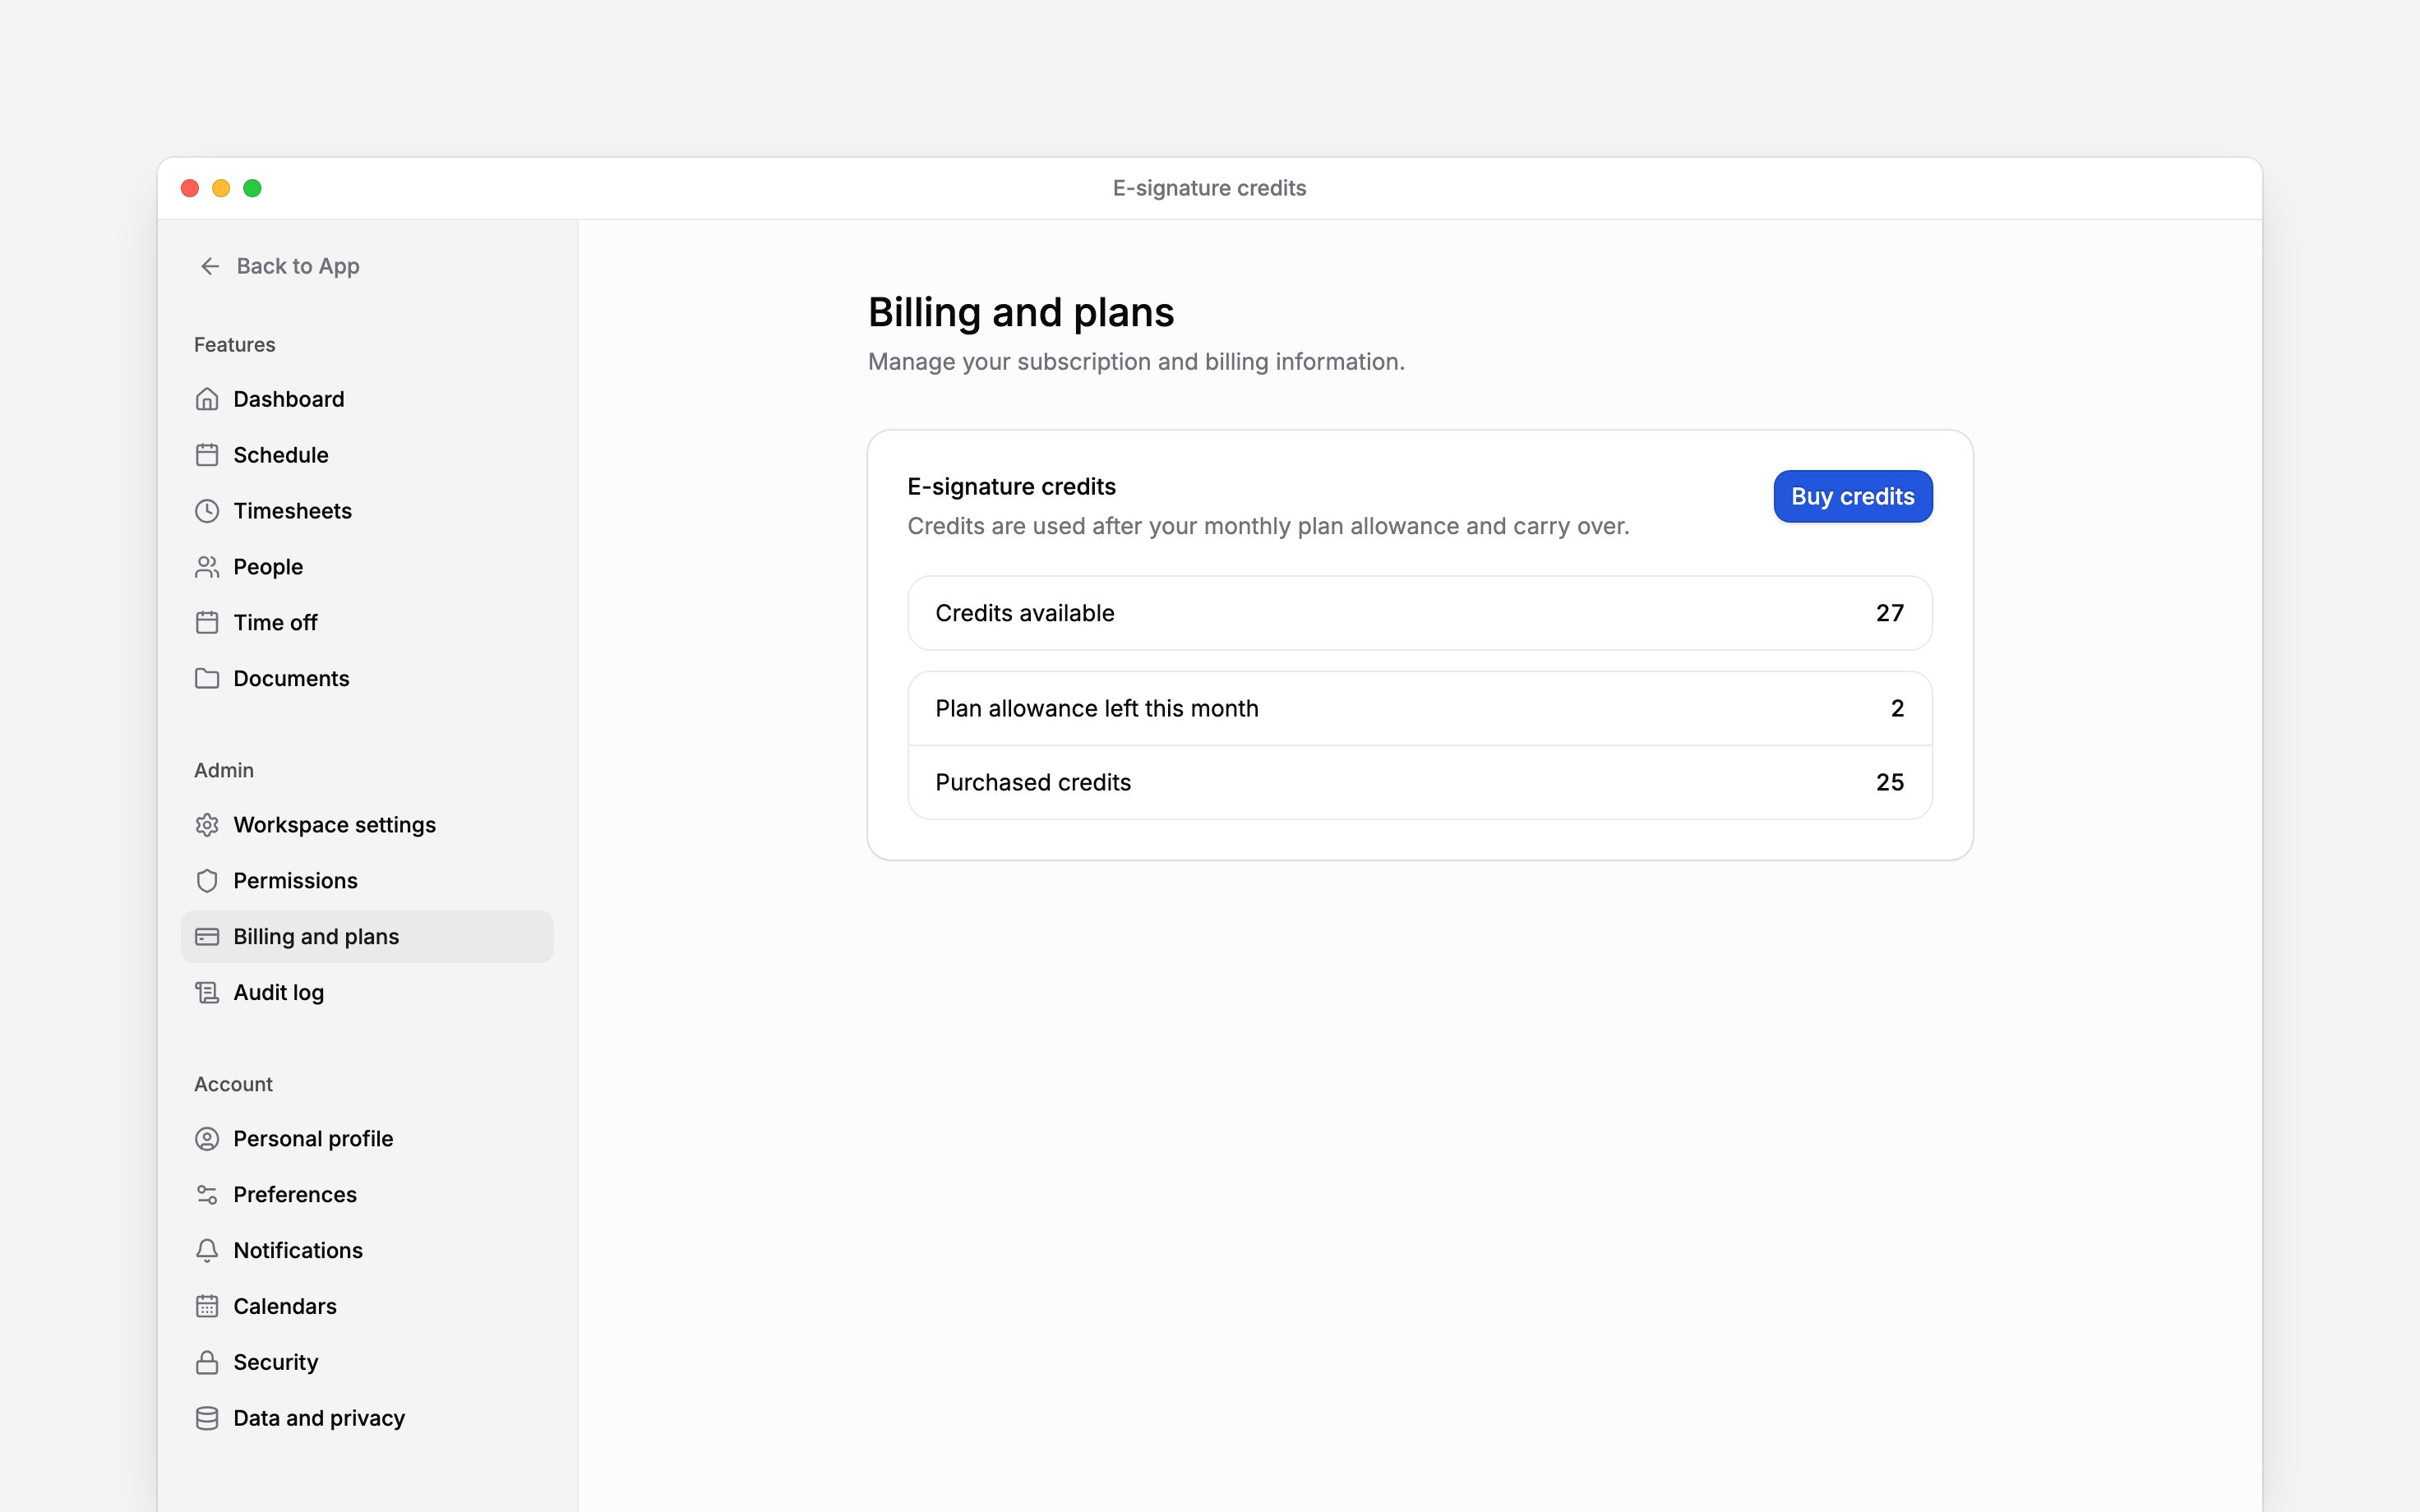Click the green macOS zoom window button
This screenshot has width=2420, height=1512.
coord(252,188)
